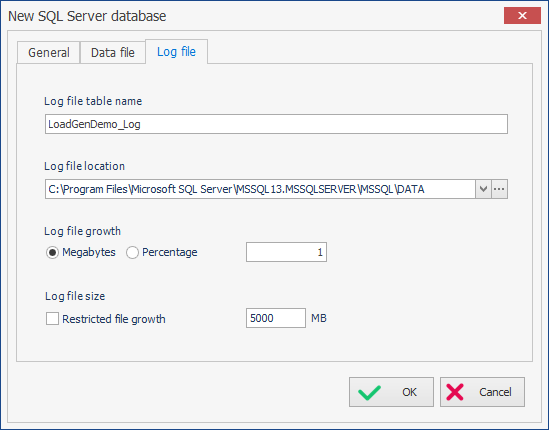Screen dimensions: 549x430
Task: Select the Log file tab
Action: pos(176,52)
